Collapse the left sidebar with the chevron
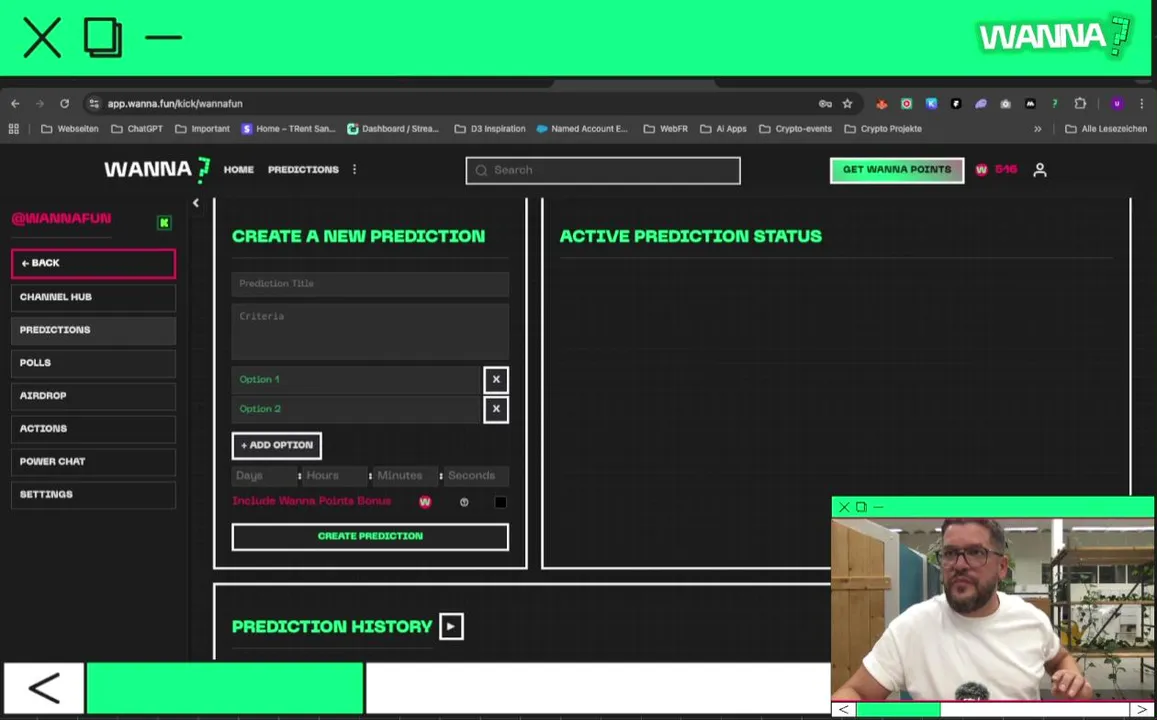 196,203
